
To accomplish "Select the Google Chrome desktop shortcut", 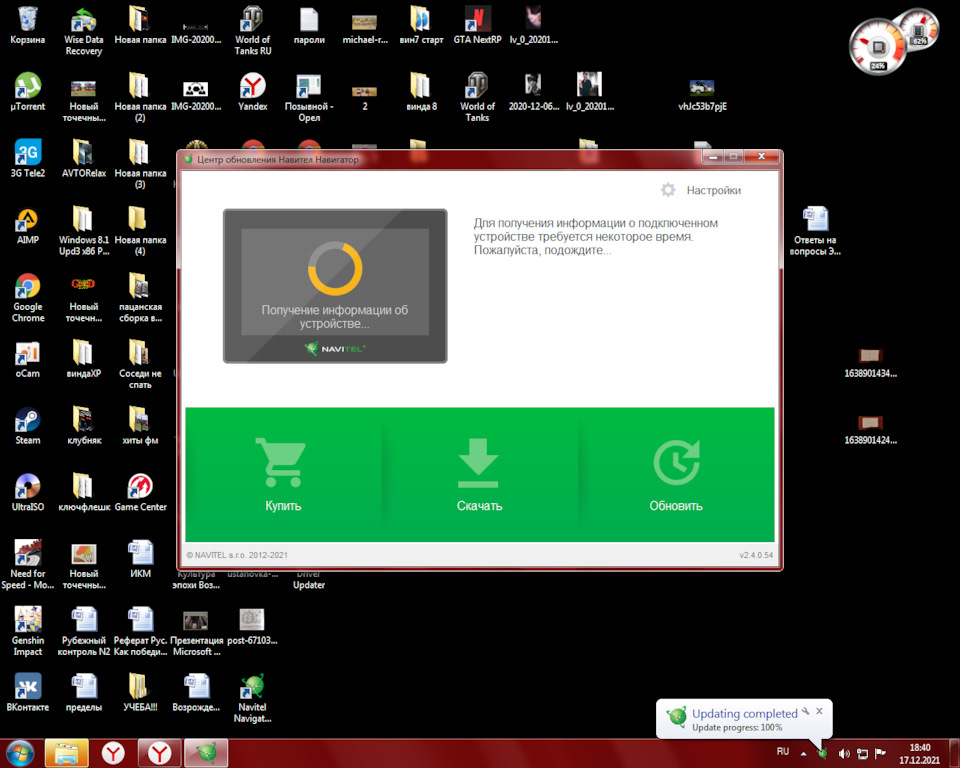I will 28,298.
